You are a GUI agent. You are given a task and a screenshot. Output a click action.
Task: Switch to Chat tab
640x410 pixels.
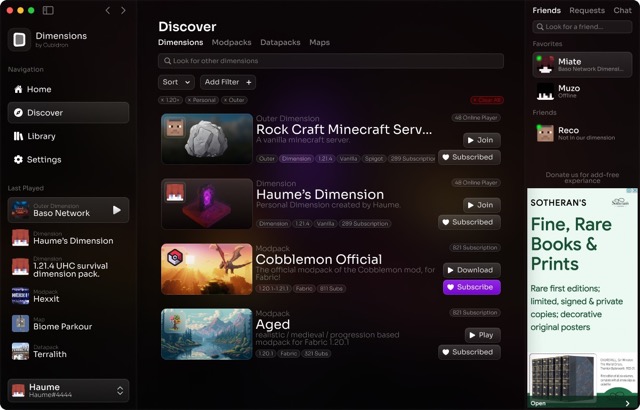click(x=622, y=11)
